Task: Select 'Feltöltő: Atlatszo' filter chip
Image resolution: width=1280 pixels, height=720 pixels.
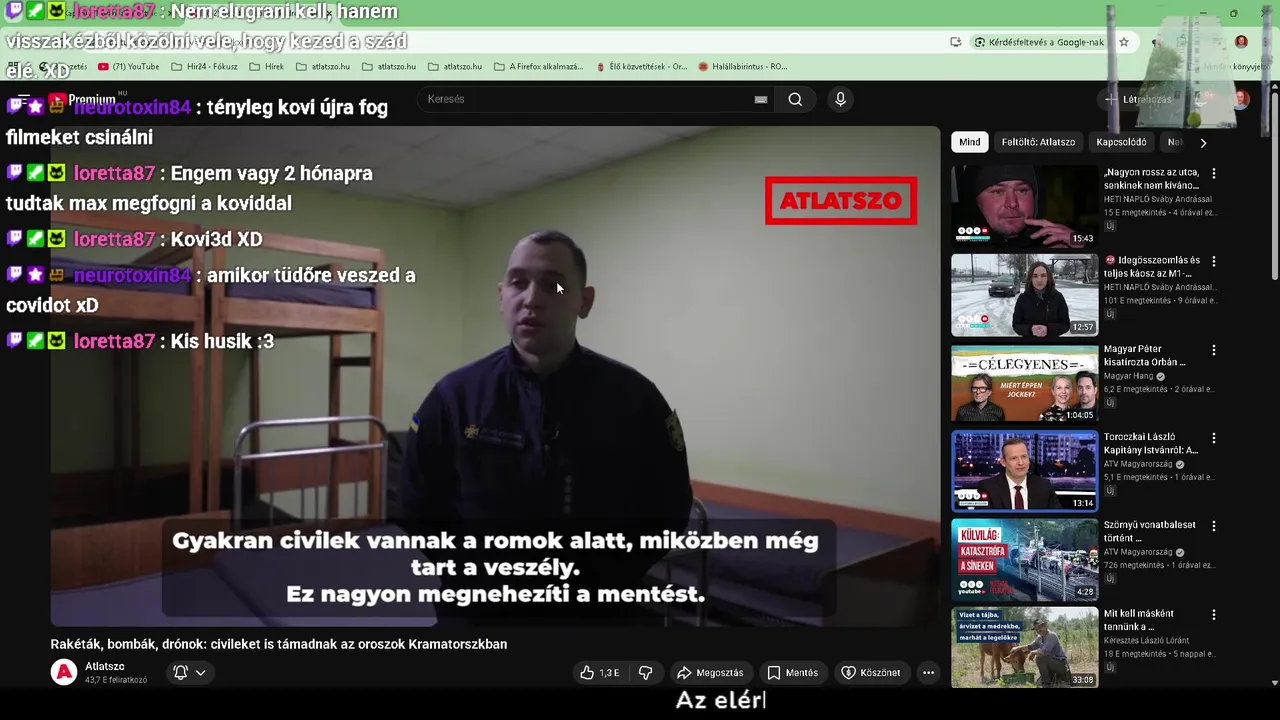Action: click(x=1038, y=142)
